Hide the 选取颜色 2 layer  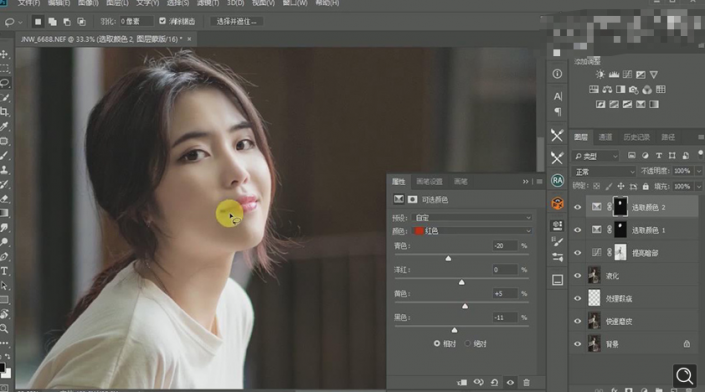click(577, 207)
